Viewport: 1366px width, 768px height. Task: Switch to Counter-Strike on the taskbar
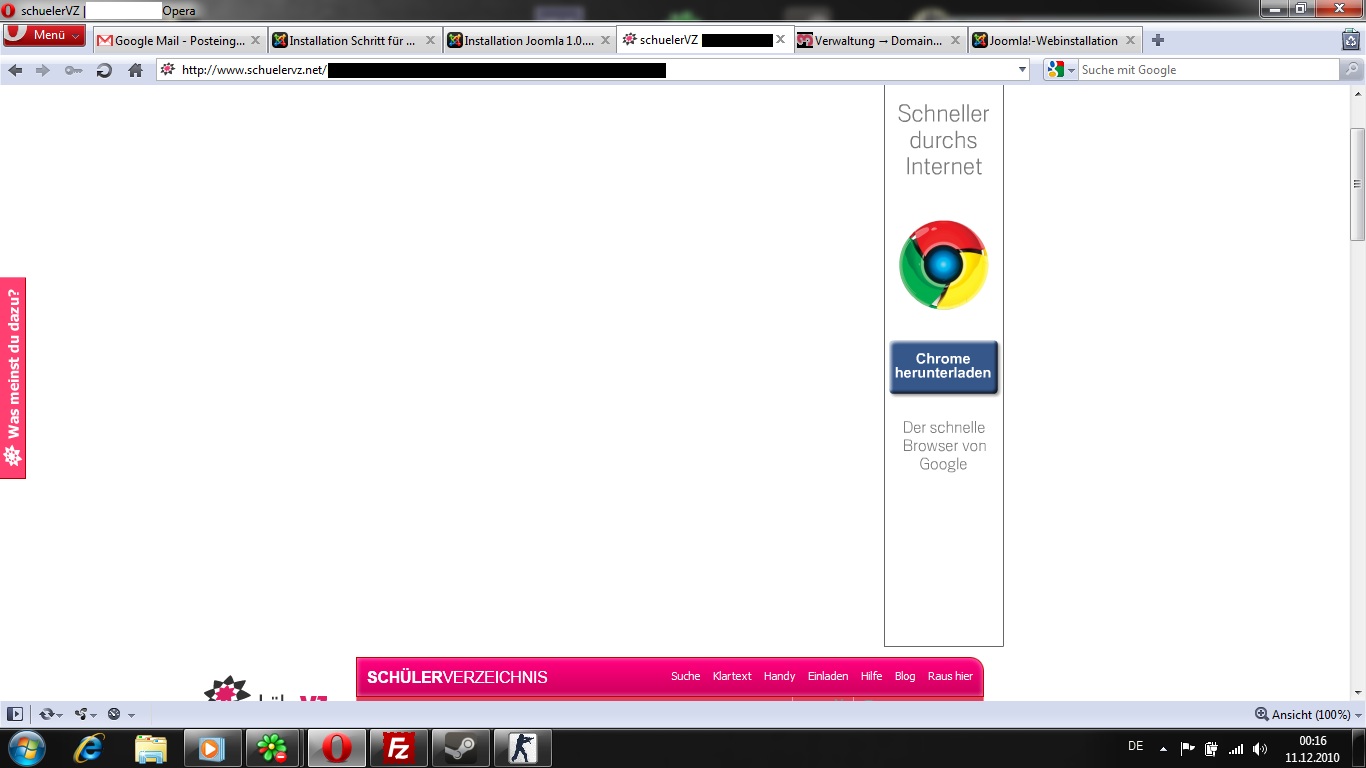click(522, 748)
